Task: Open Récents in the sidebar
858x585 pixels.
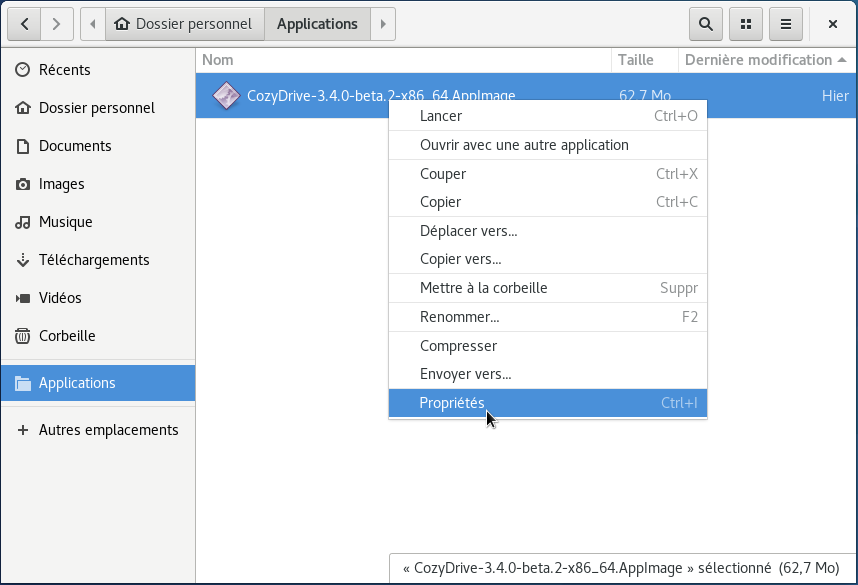Action: [x=98, y=69]
